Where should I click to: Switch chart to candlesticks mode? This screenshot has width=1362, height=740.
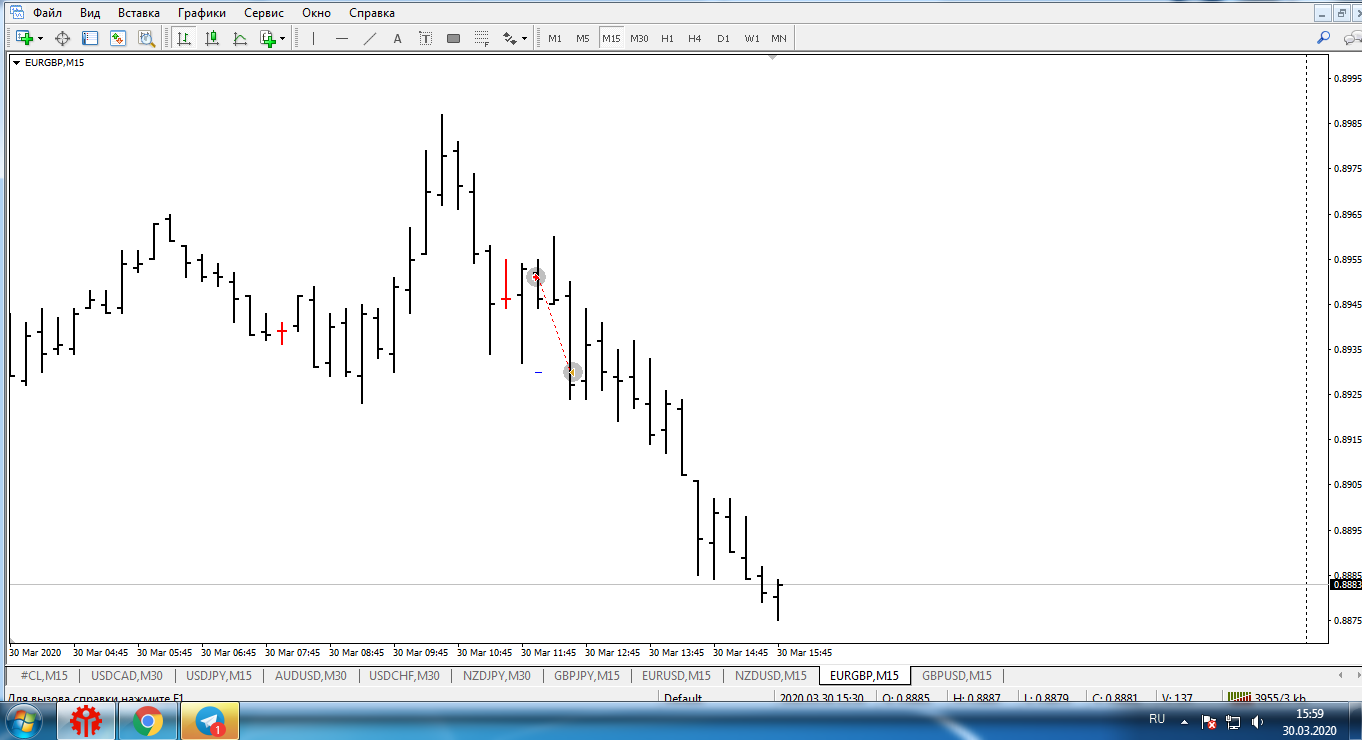click(x=212, y=38)
